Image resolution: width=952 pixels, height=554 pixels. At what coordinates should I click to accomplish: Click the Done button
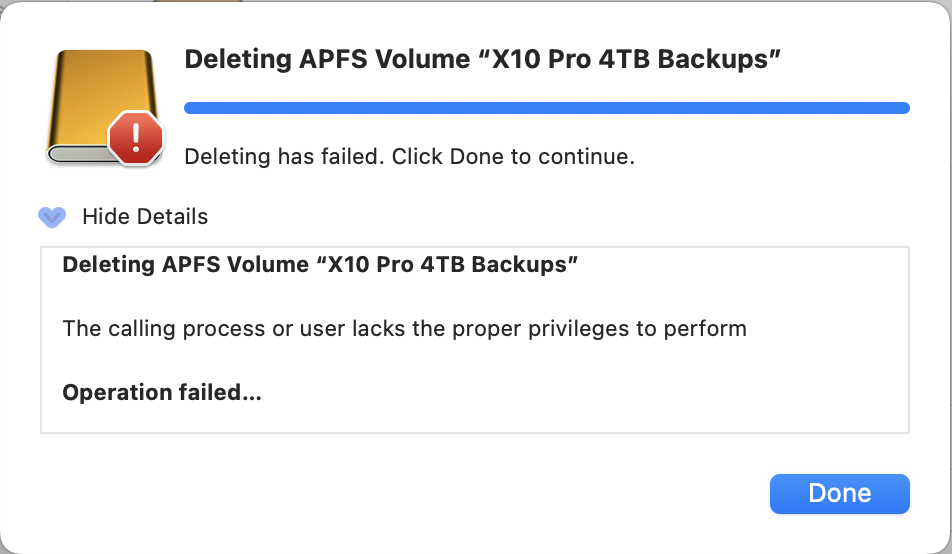(839, 493)
